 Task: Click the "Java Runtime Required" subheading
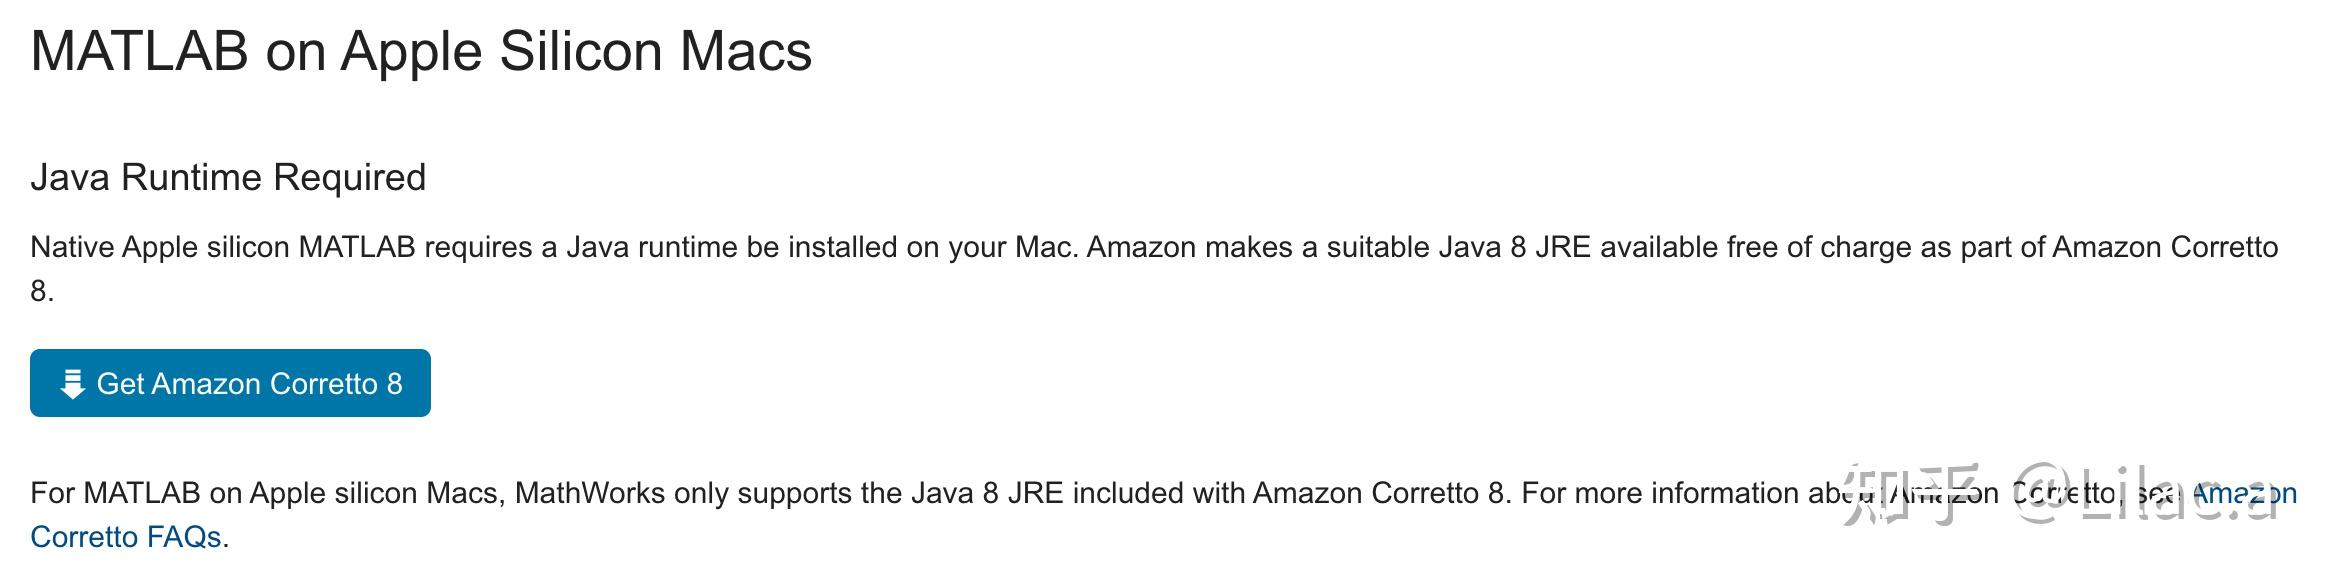pyautogui.click(x=228, y=177)
